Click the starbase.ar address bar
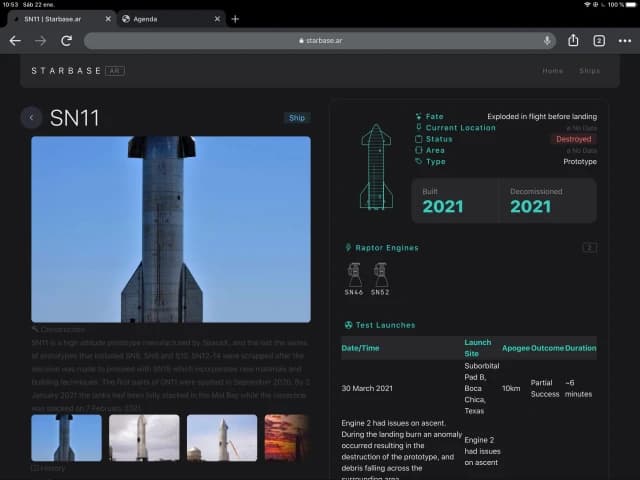The width and height of the screenshot is (640, 480). click(320, 41)
